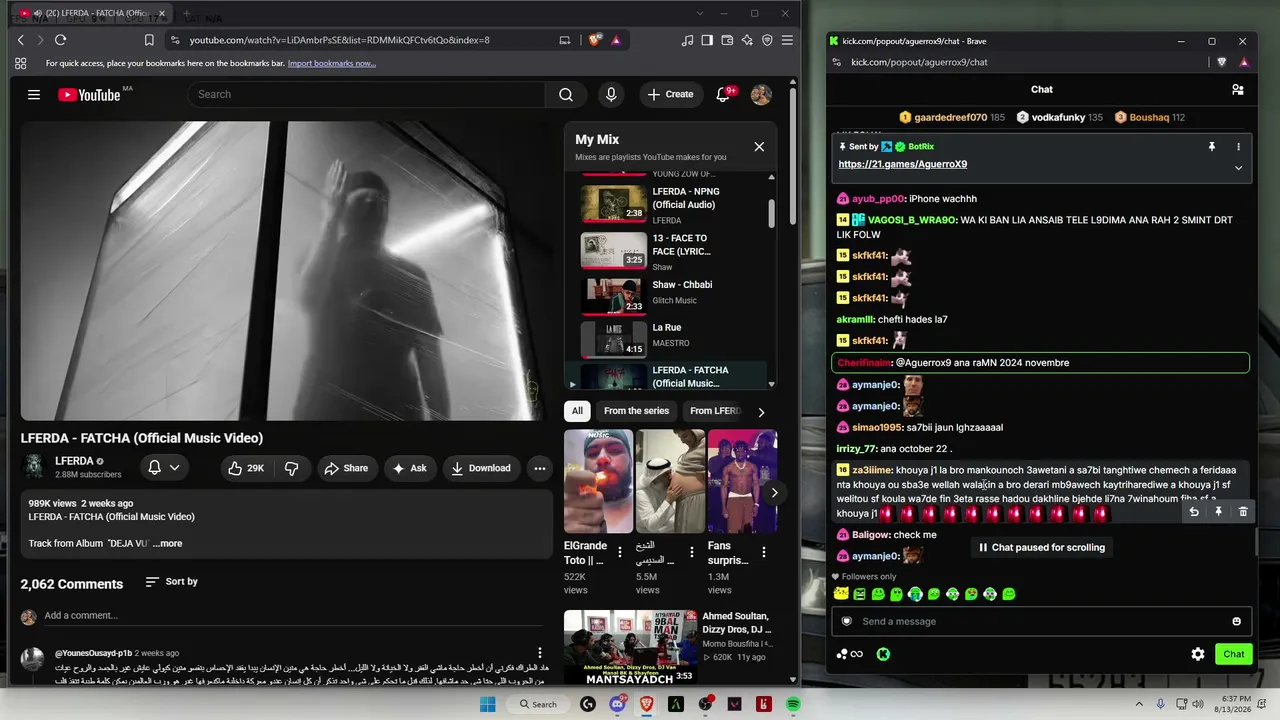The width and height of the screenshot is (1280, 720).
Task: Show hidden system tray icons
Action: [x=1140, y=704]
